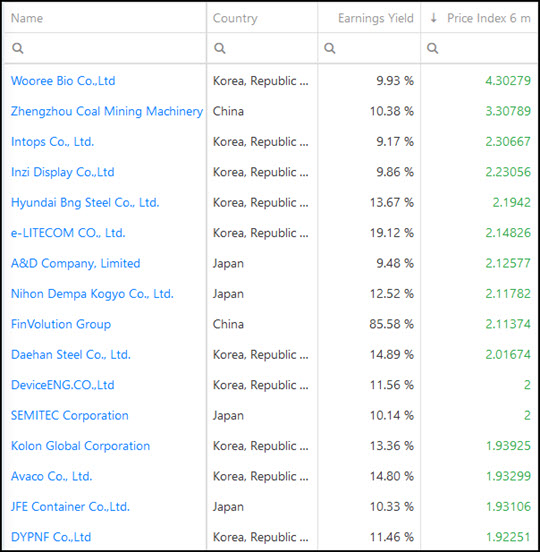Screen dimensions: 540x552
Task: Open the Hyundai Bng Steel Co., Ltd. link
Action: click(85, 202)
